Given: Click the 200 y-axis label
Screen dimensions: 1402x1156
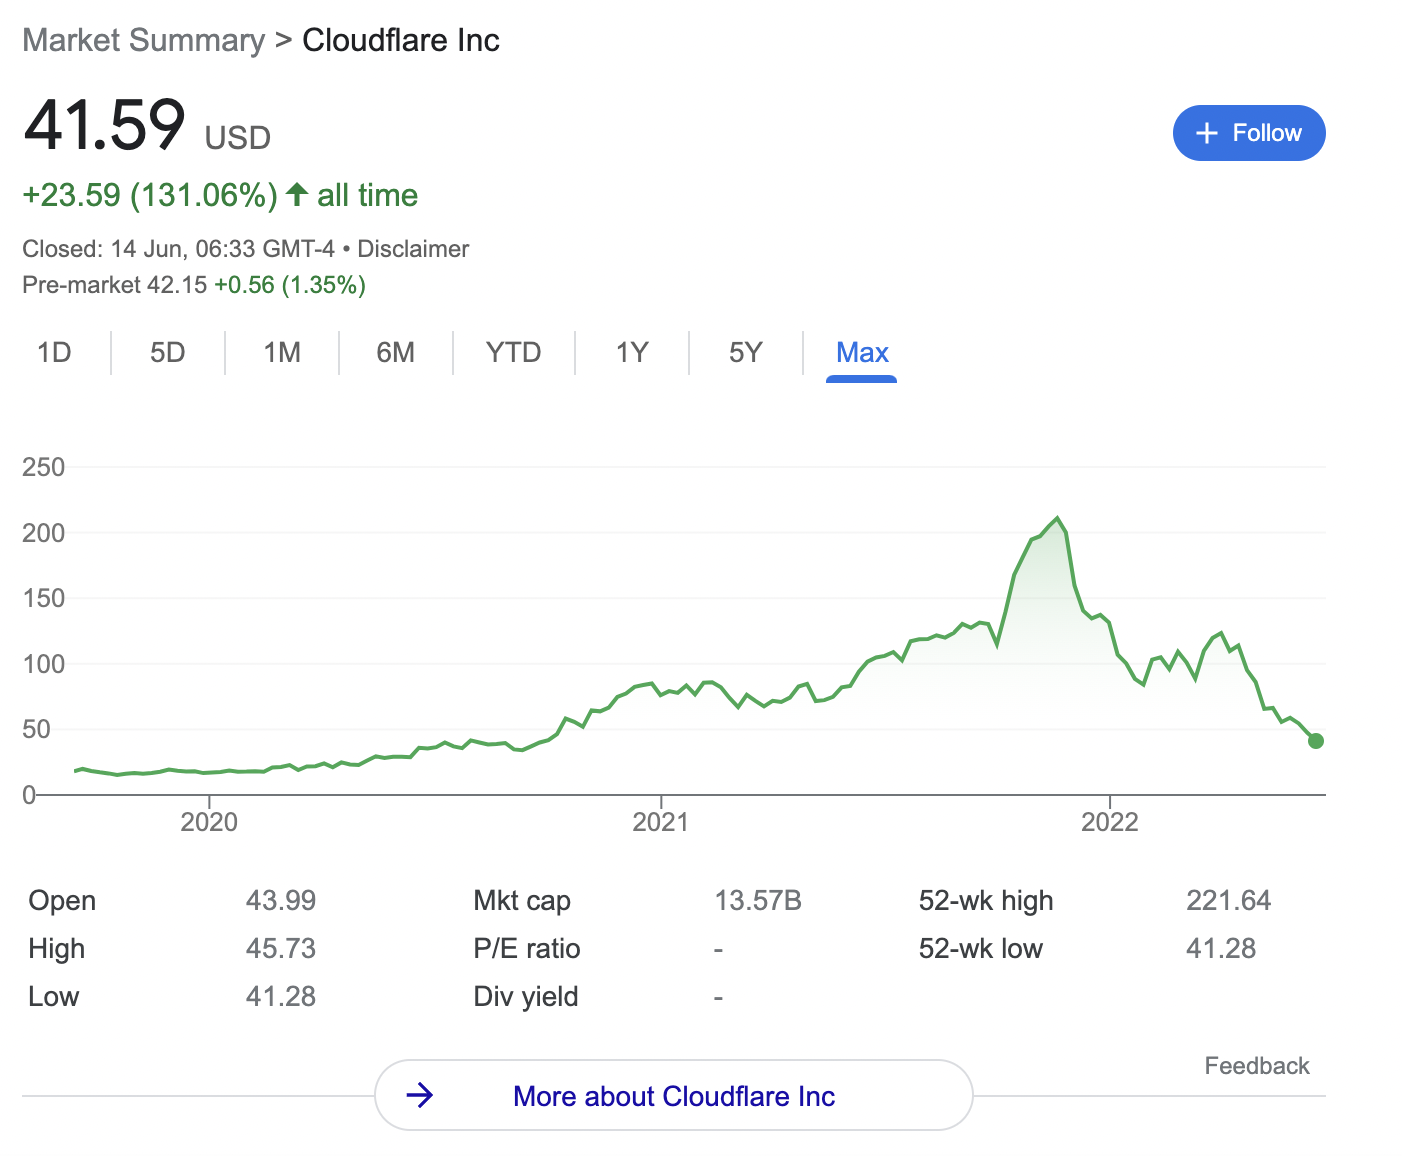Looking at the screenshot, I should point(43,533).
